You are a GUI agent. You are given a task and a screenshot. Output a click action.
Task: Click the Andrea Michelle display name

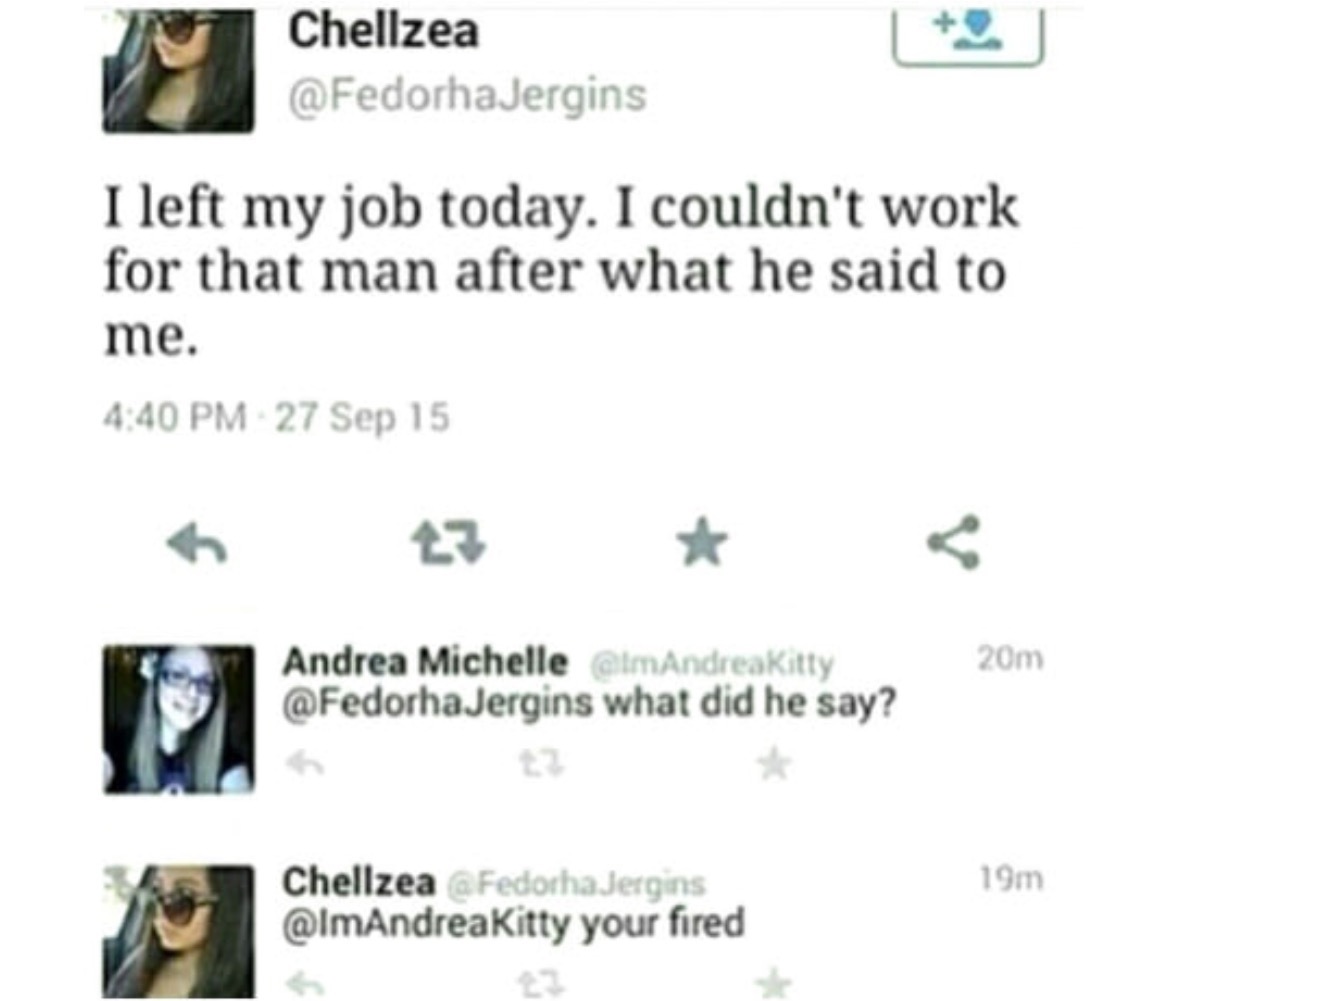425,662
